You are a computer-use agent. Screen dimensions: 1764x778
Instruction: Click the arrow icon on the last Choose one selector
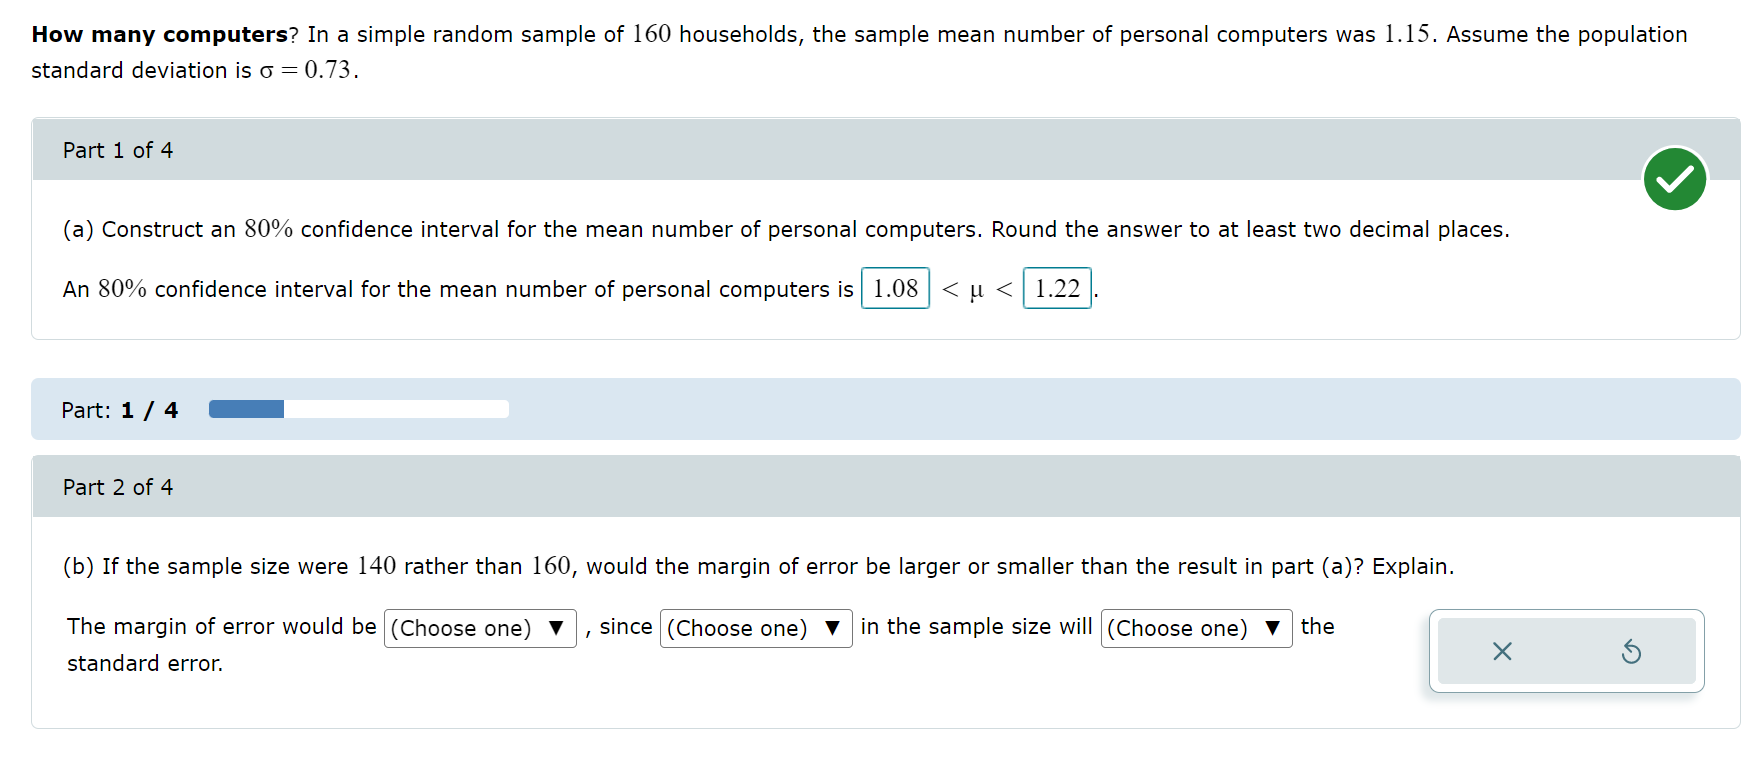(1272, 628)
